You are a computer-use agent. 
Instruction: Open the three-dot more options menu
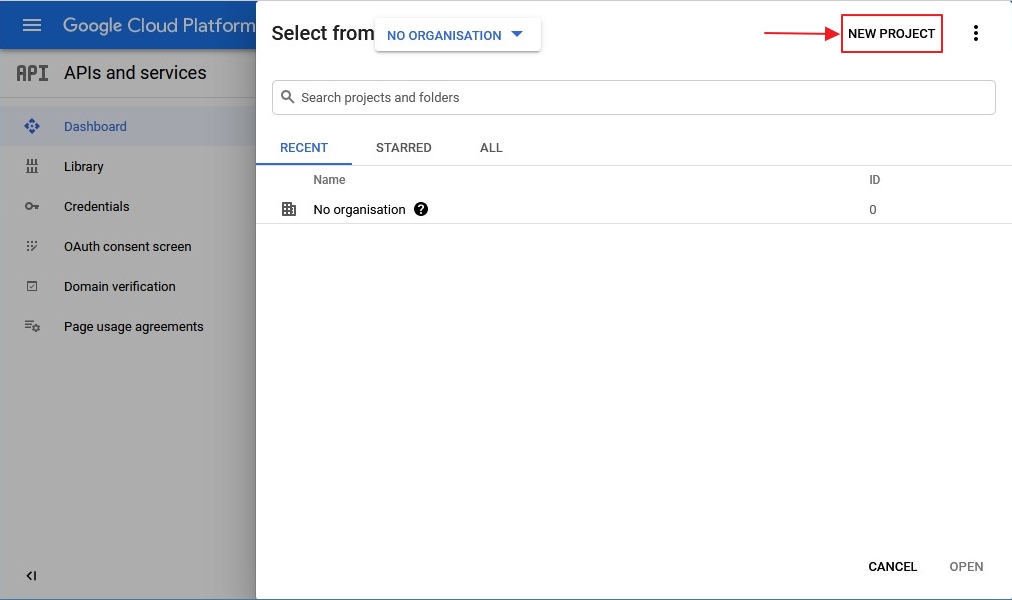pyautogui.click(x=975, y=34)
